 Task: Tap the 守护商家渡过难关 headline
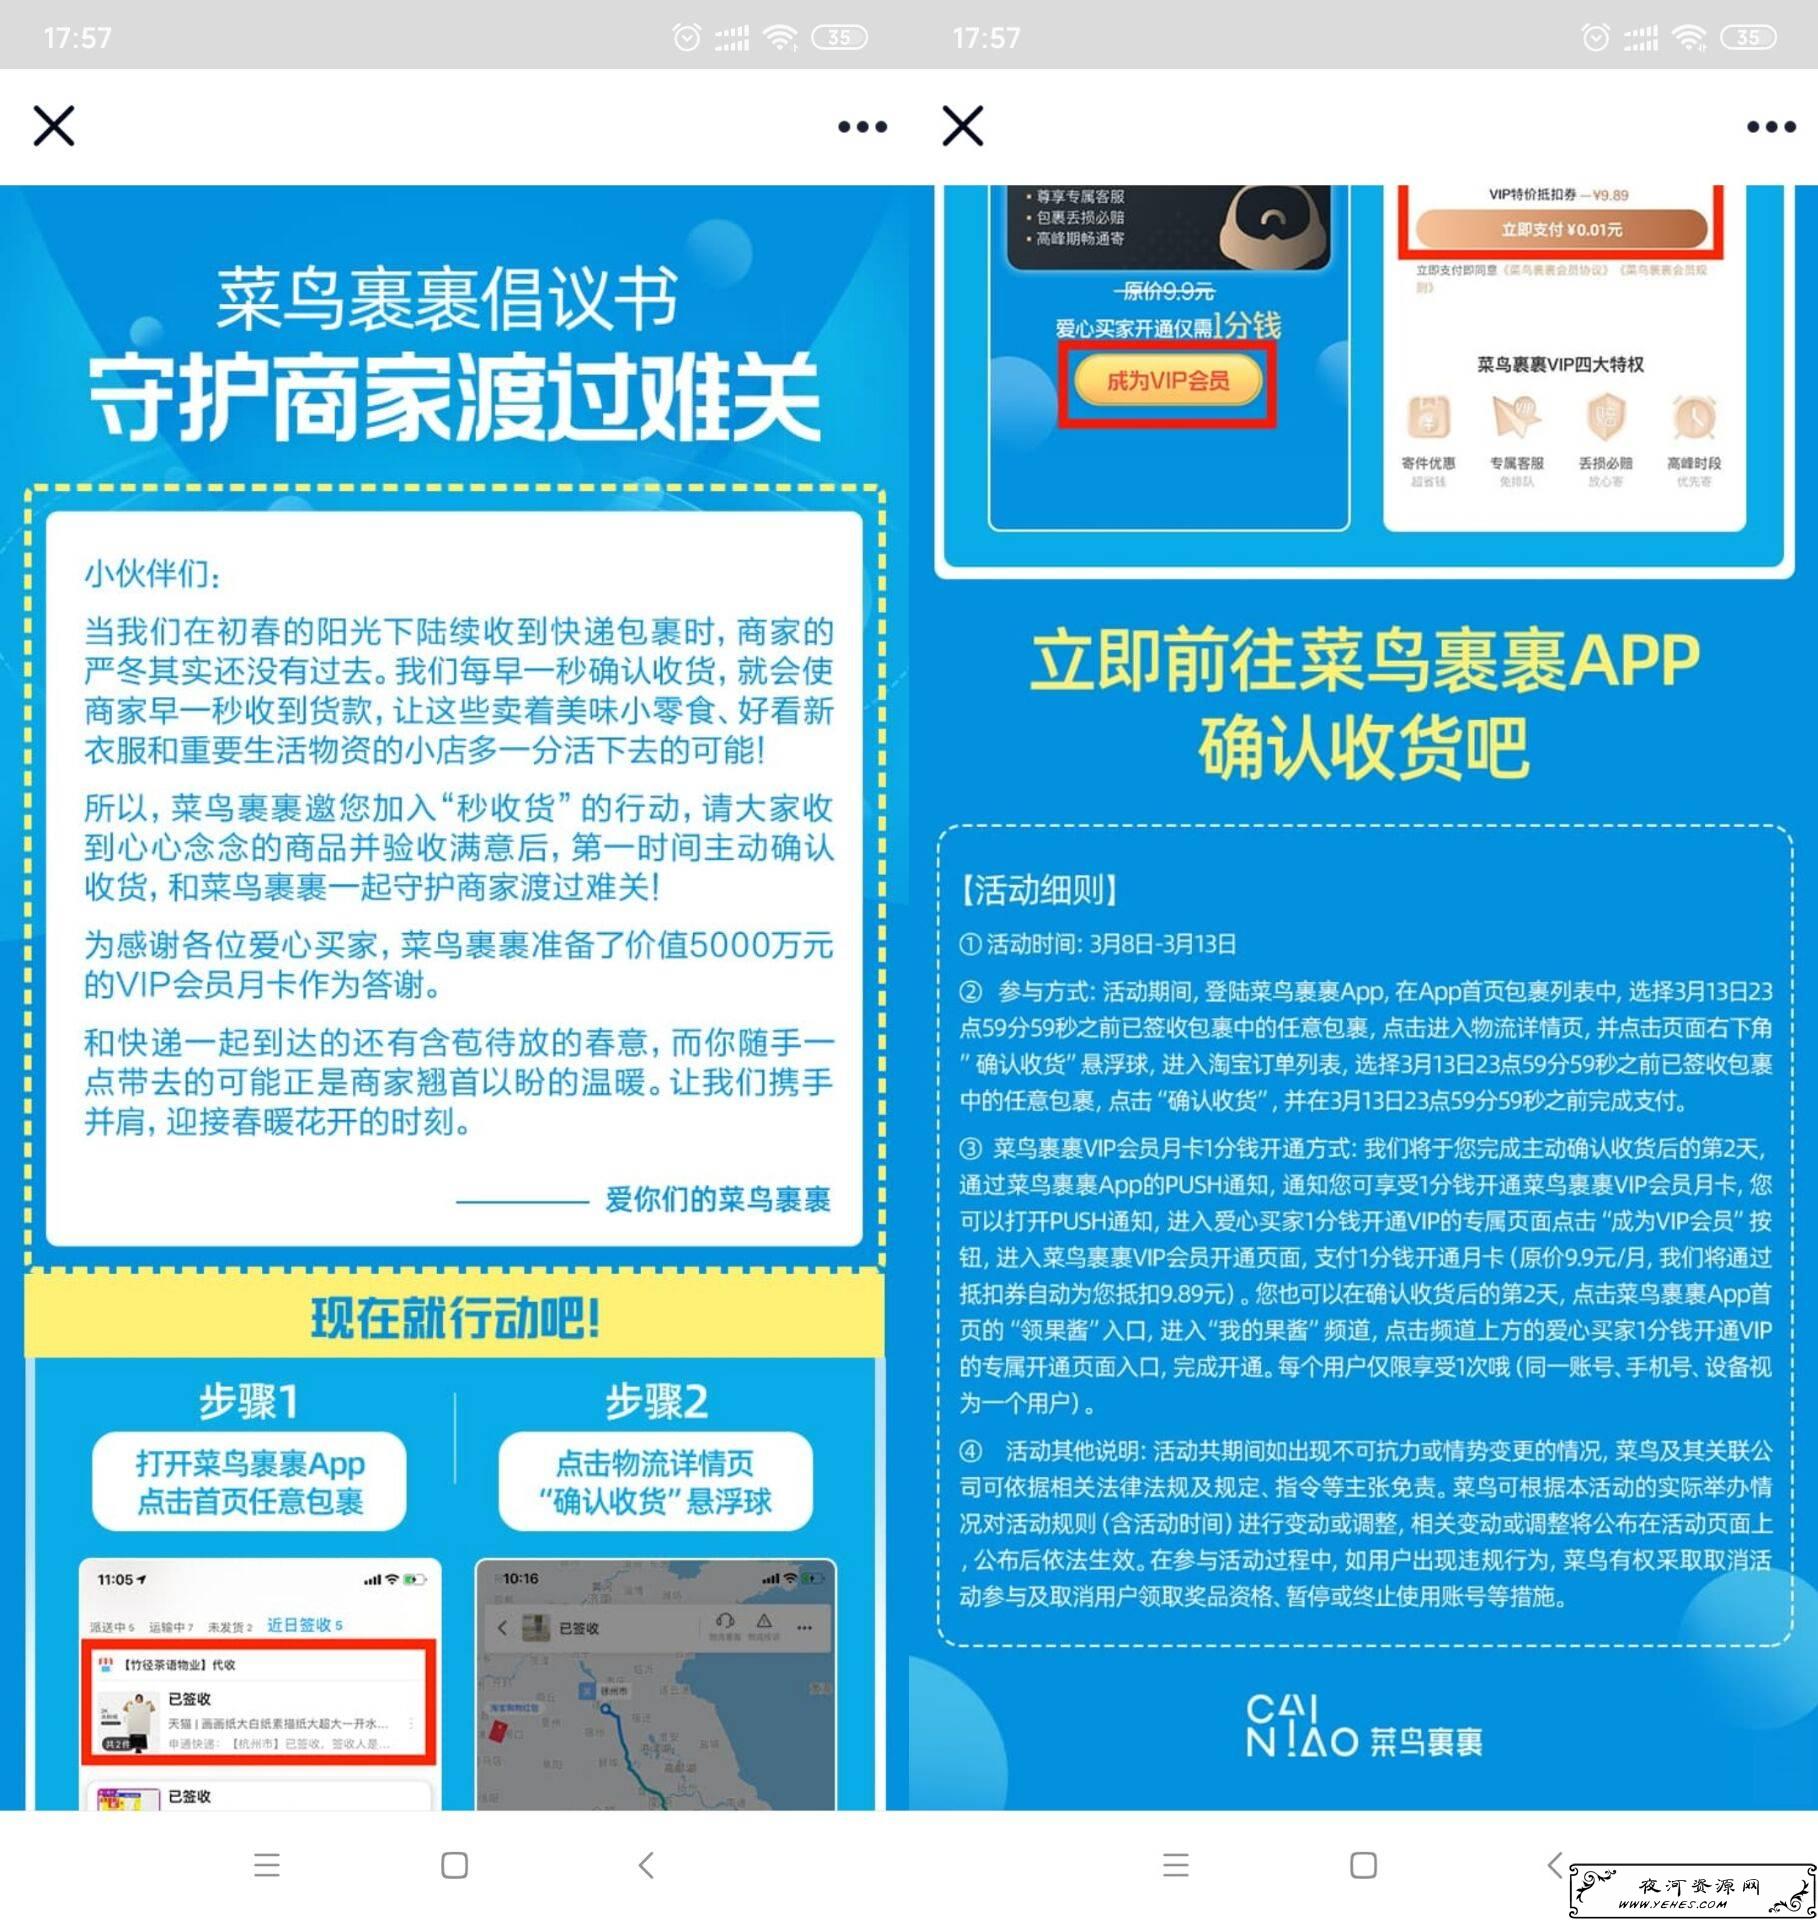coord(455,396)
